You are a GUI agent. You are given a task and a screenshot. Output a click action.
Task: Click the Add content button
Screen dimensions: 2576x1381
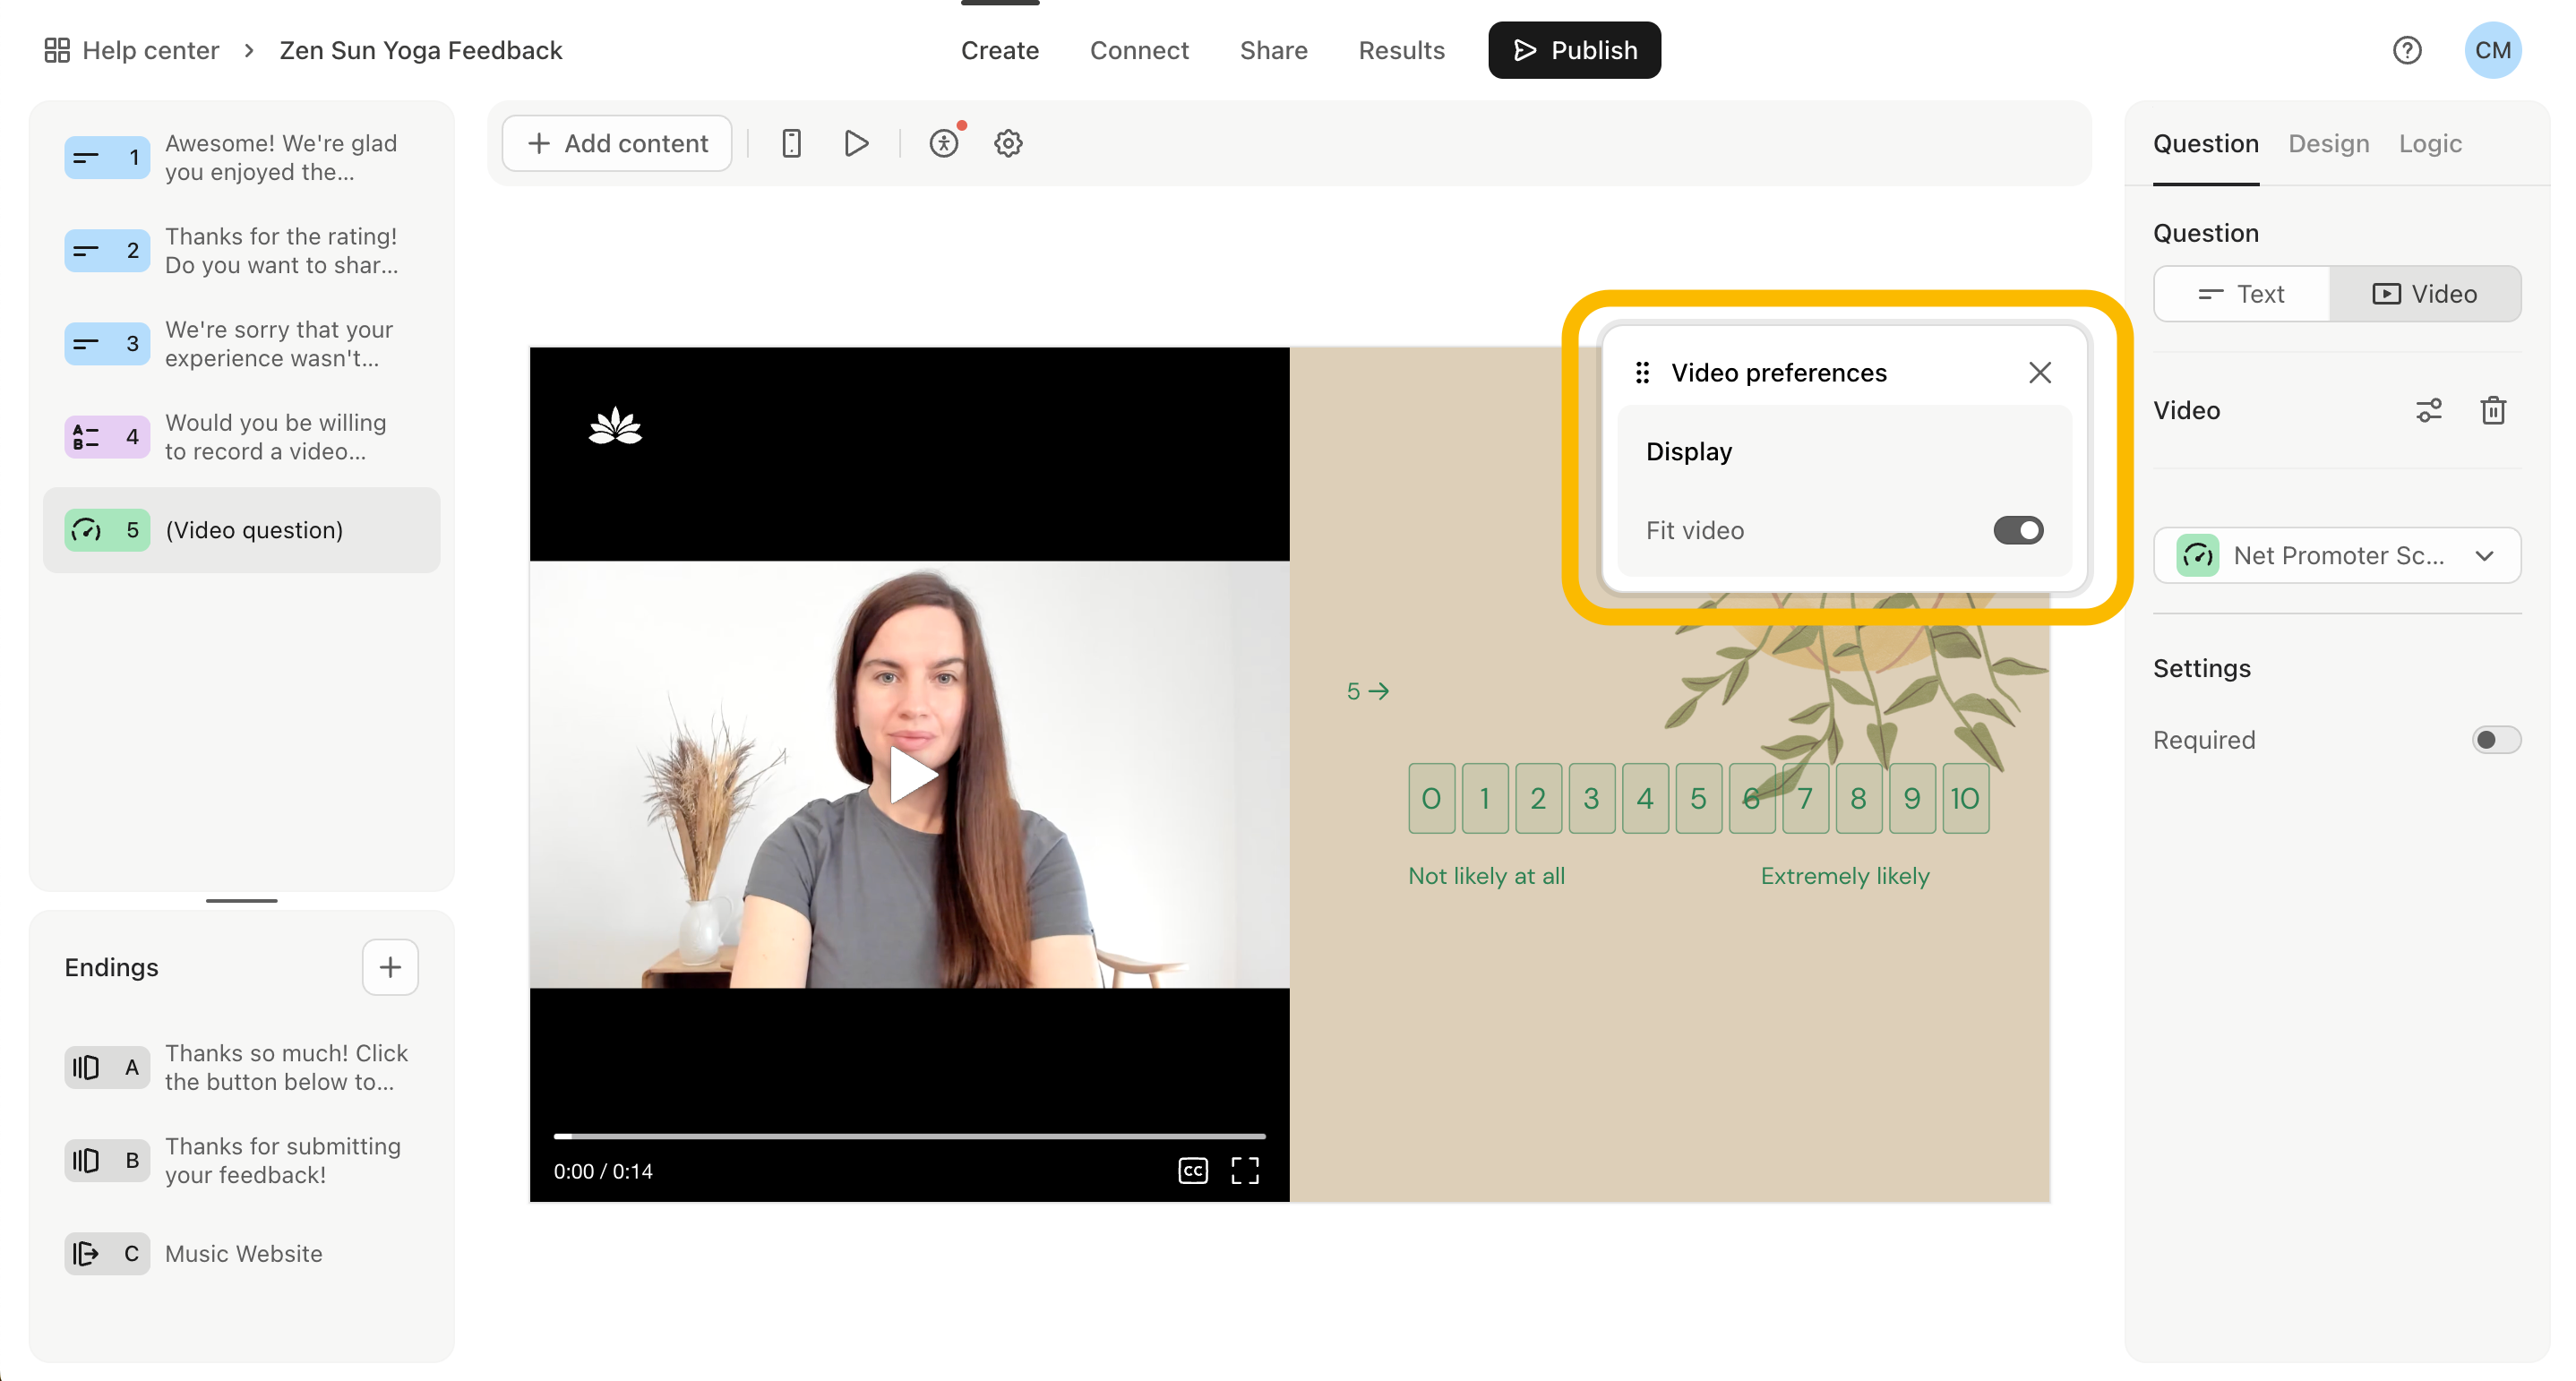pos(617,143)
